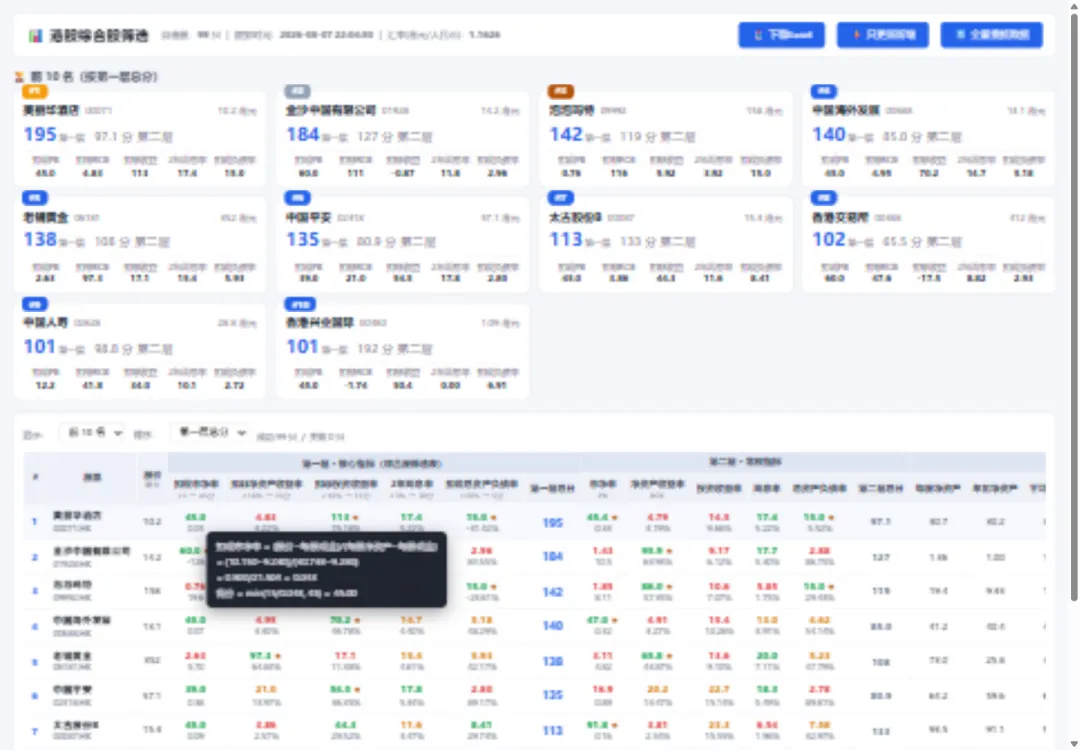This screenshot has height=750, width=1080.
Task: Open the 老铺黄金 card scoring 138
Action: 139,245
